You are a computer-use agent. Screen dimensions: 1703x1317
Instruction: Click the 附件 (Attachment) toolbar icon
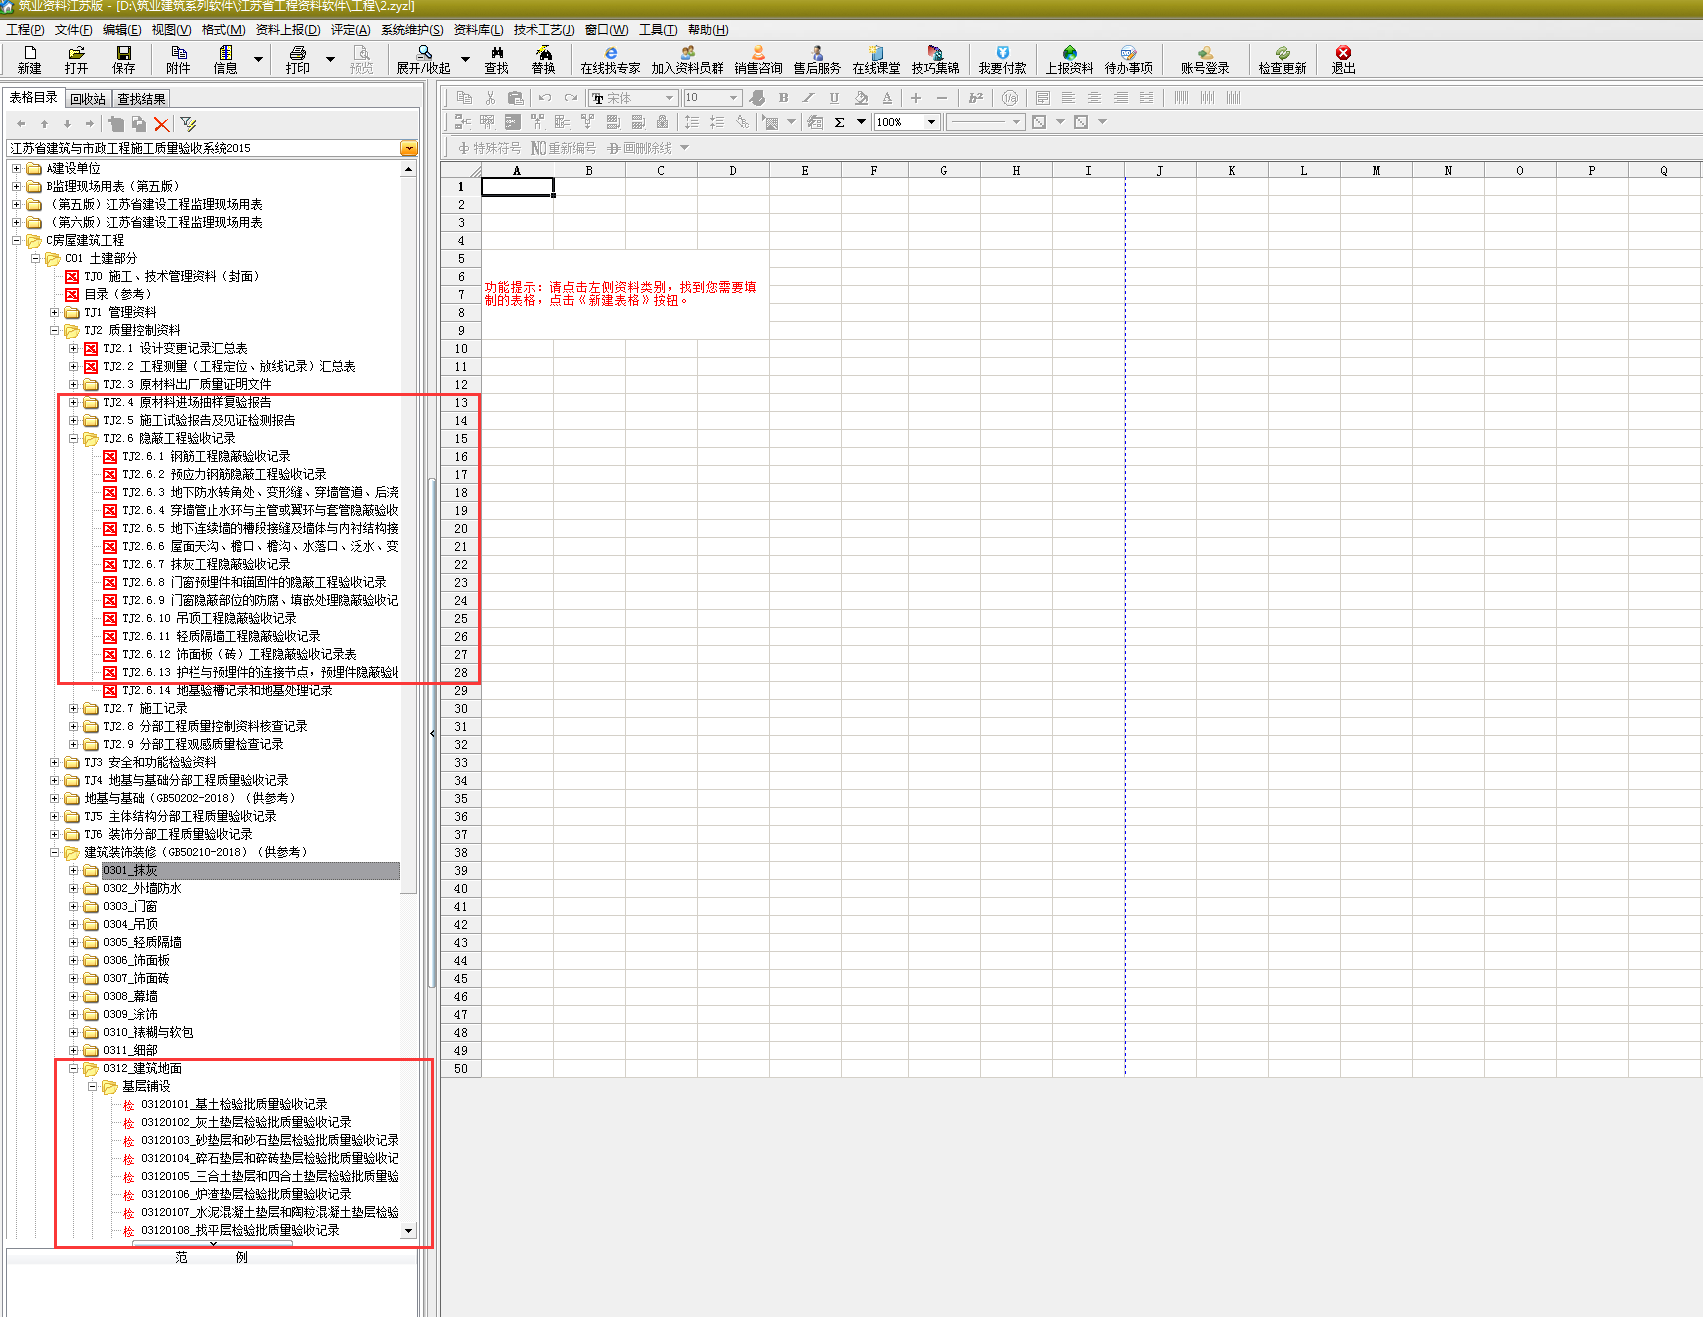178,59
